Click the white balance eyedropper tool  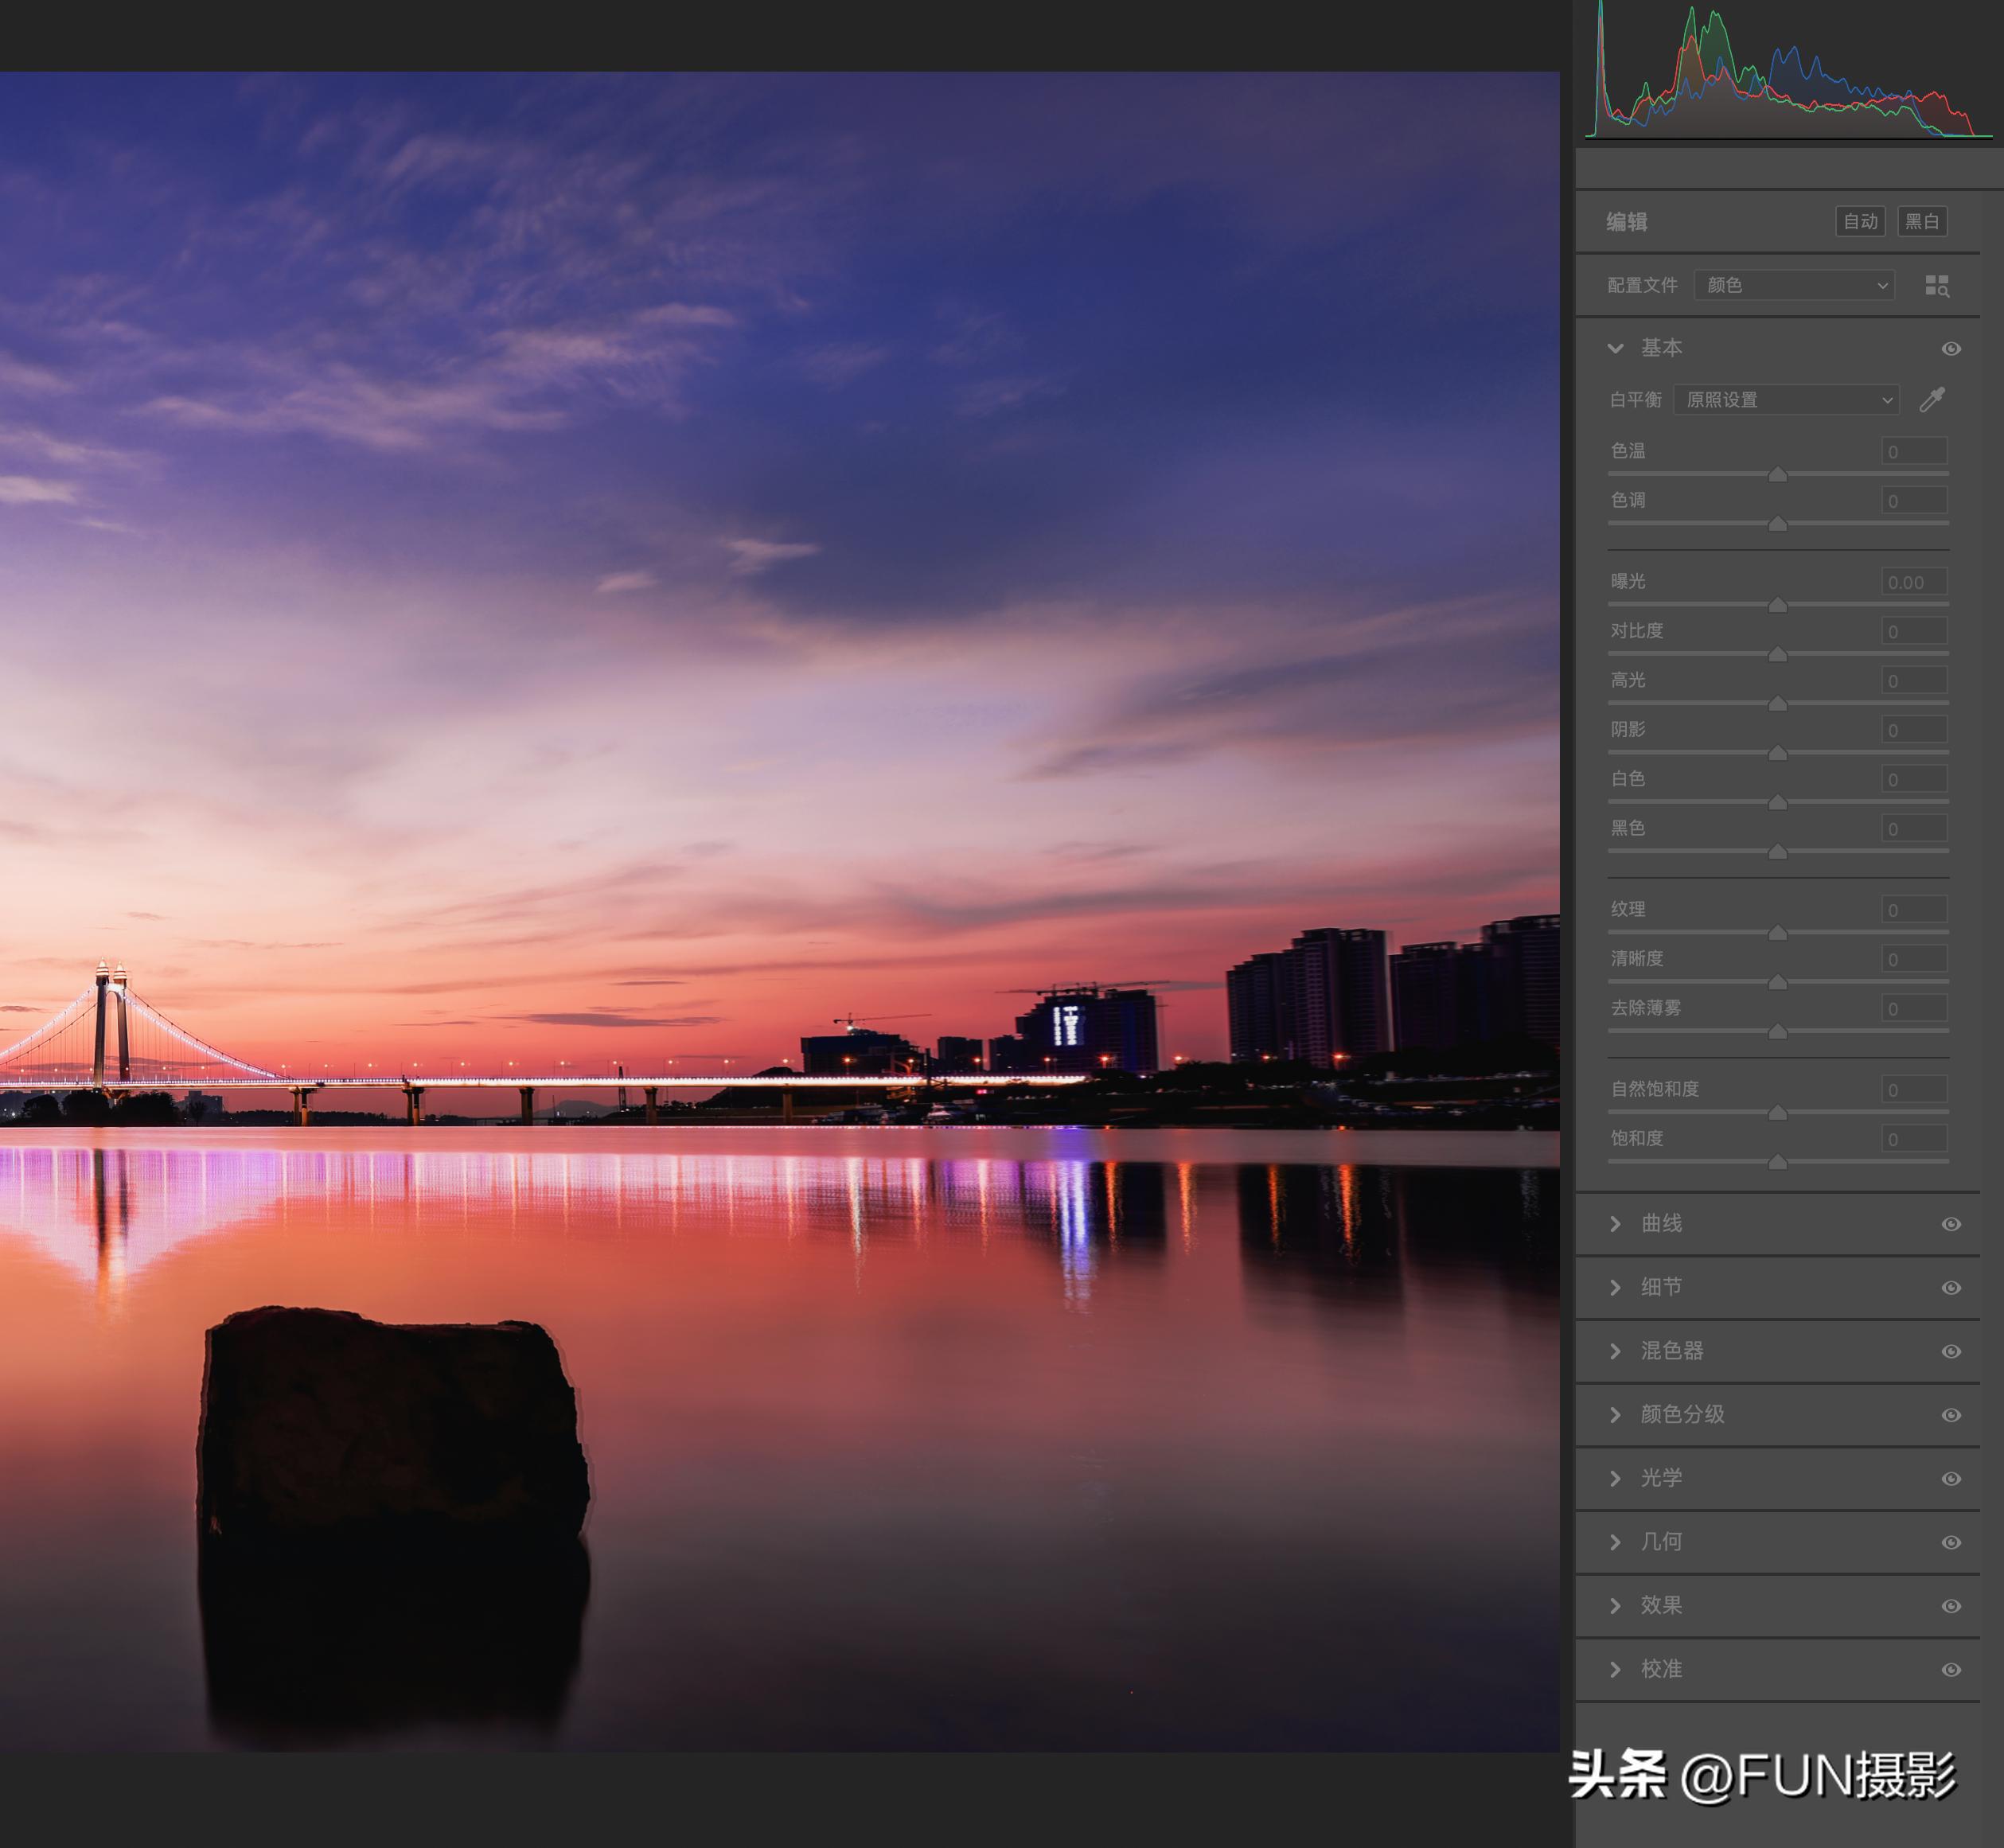(x=1932, y=400)
